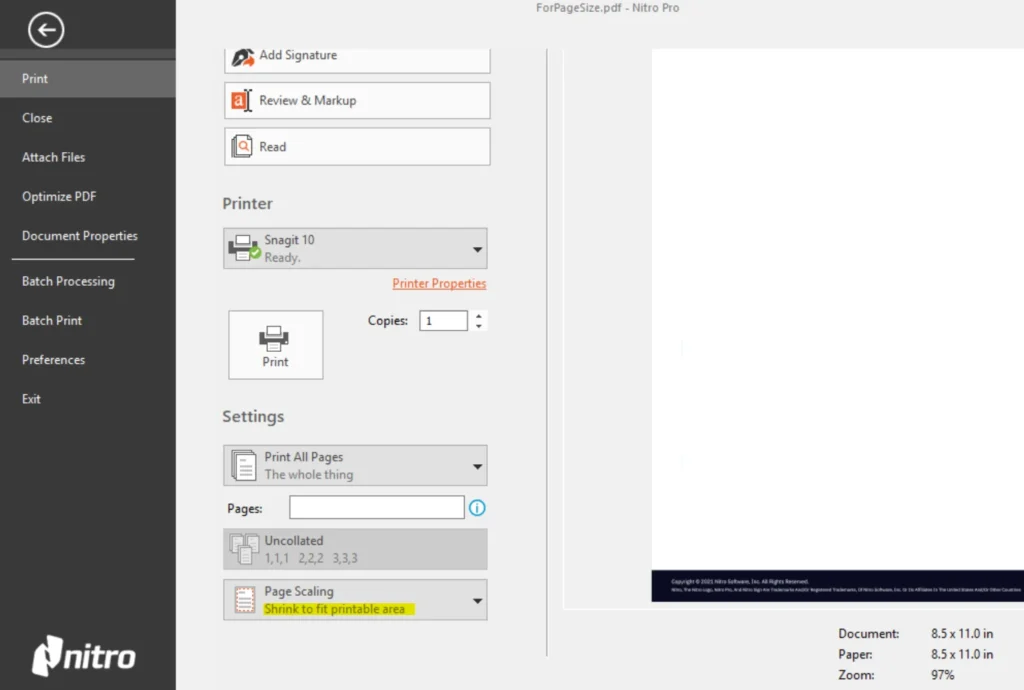Choose Close from the sidebar
Image resolution: width=1024 pixels, height=690 pixels.
tap(37, 118)
